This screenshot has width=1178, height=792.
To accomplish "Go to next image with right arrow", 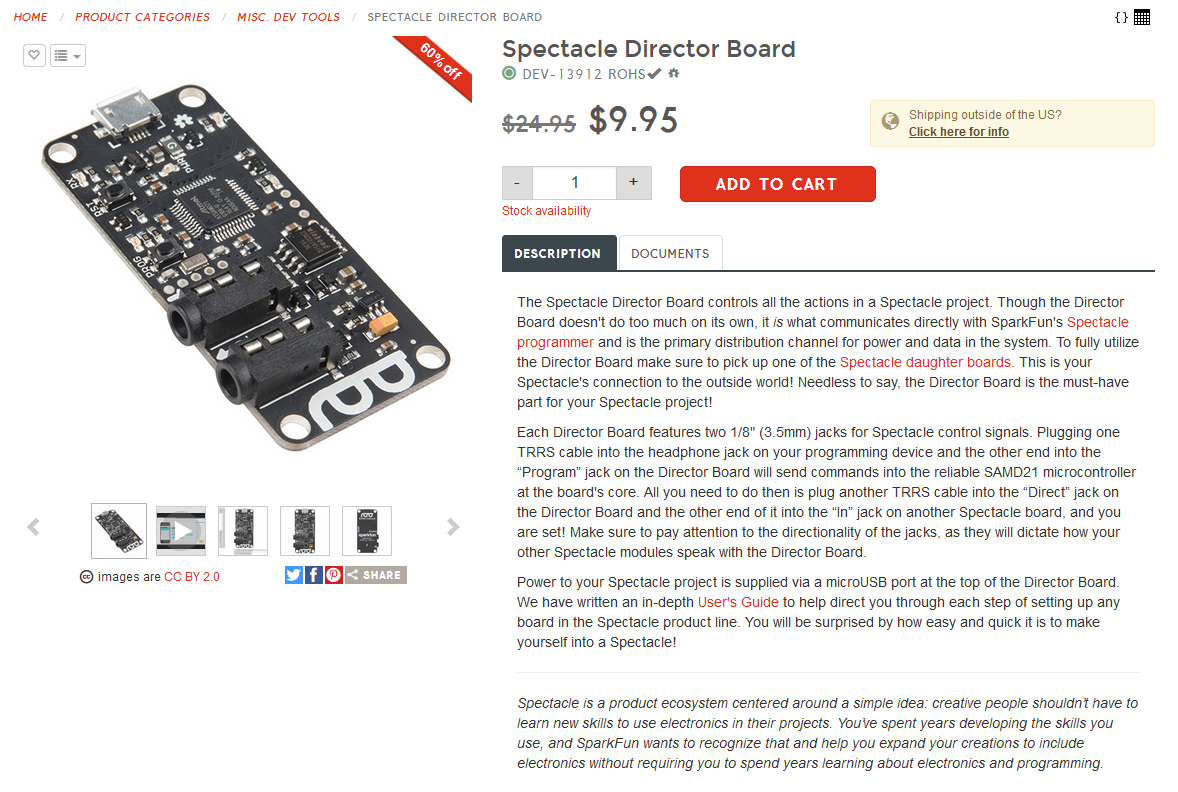I will coord(453,527).
